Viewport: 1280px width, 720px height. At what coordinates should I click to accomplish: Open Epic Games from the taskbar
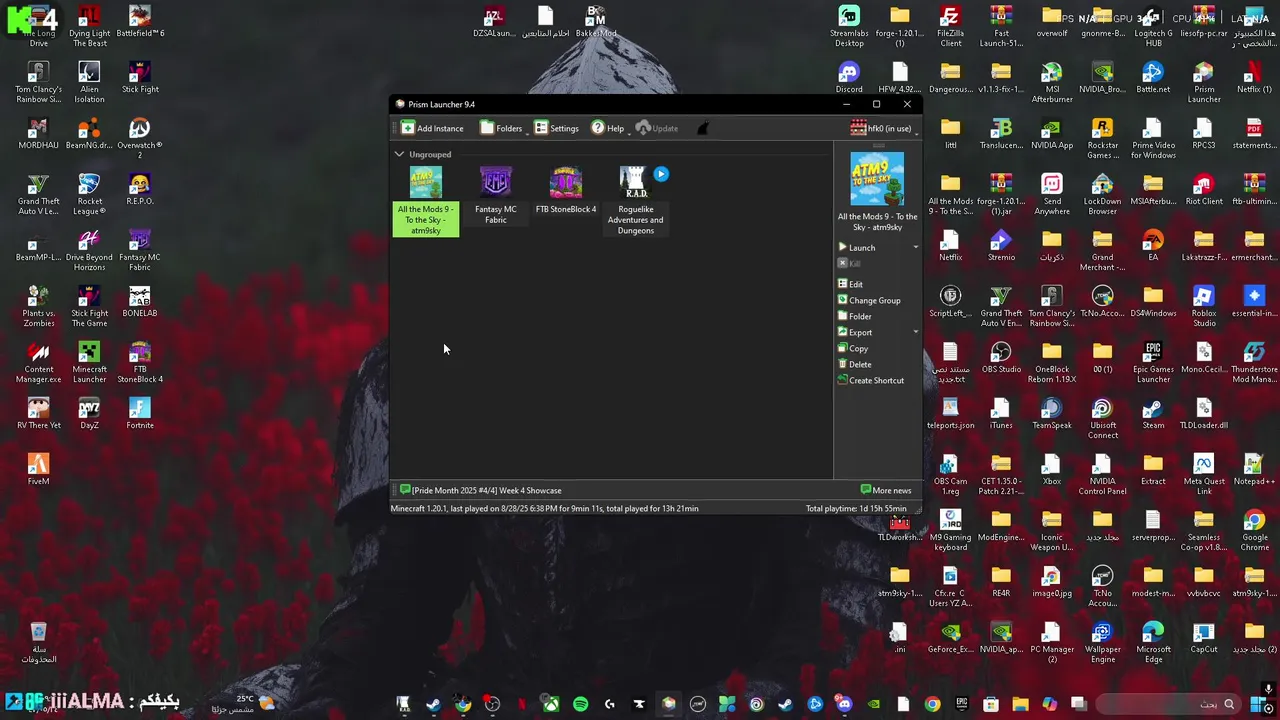(x=961, y=704)
